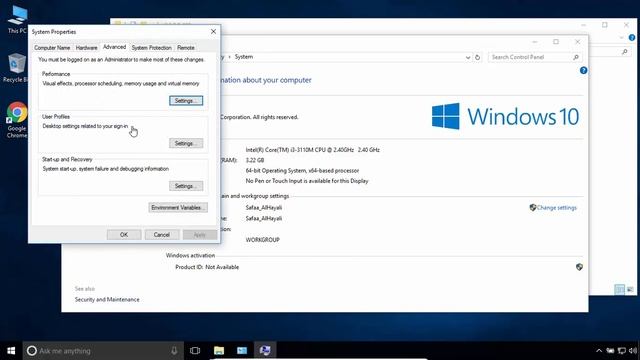This screenshot has height=360, width=640.
Task: Open the This PC desktop icon
Action: point(16,18)
